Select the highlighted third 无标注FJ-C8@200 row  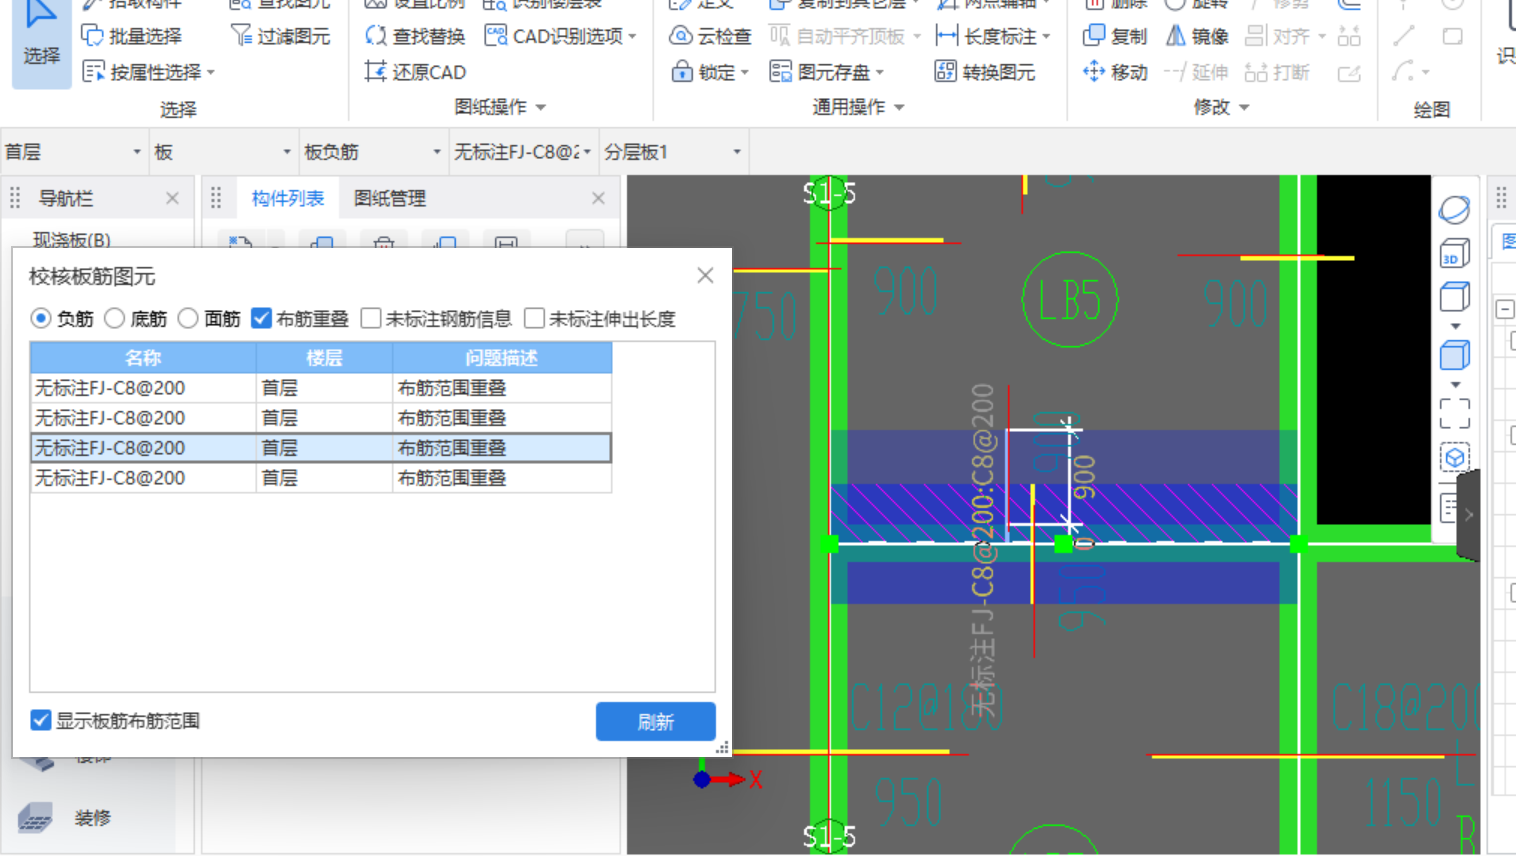321,448
